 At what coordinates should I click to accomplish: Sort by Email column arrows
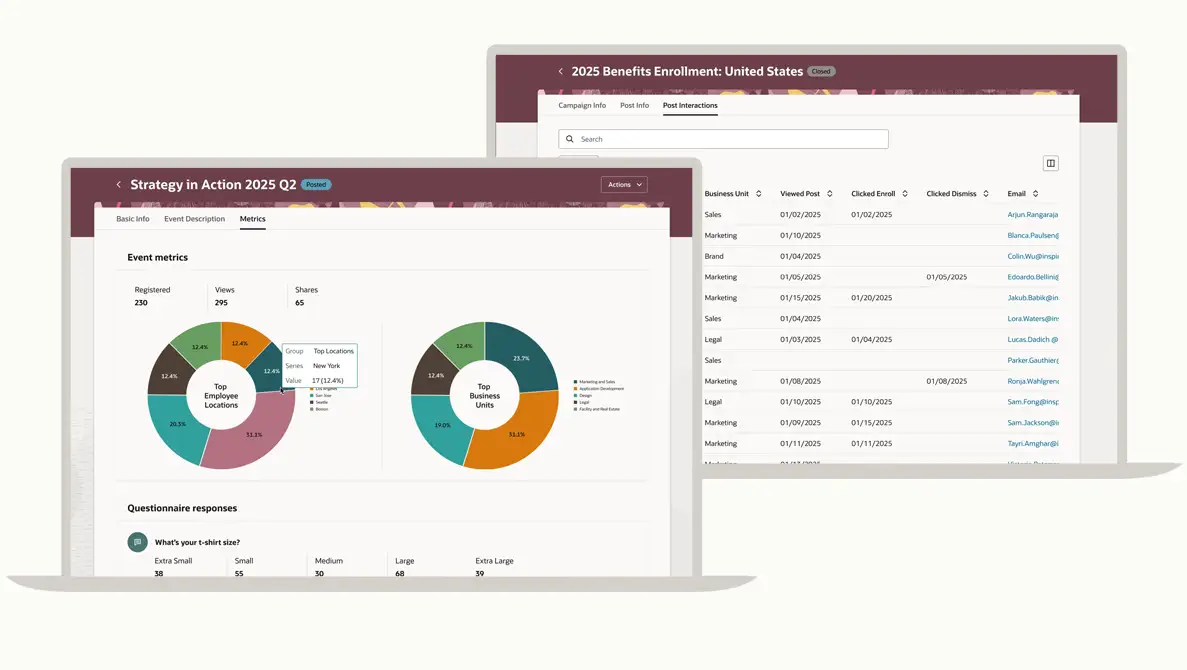(1035, 194)
